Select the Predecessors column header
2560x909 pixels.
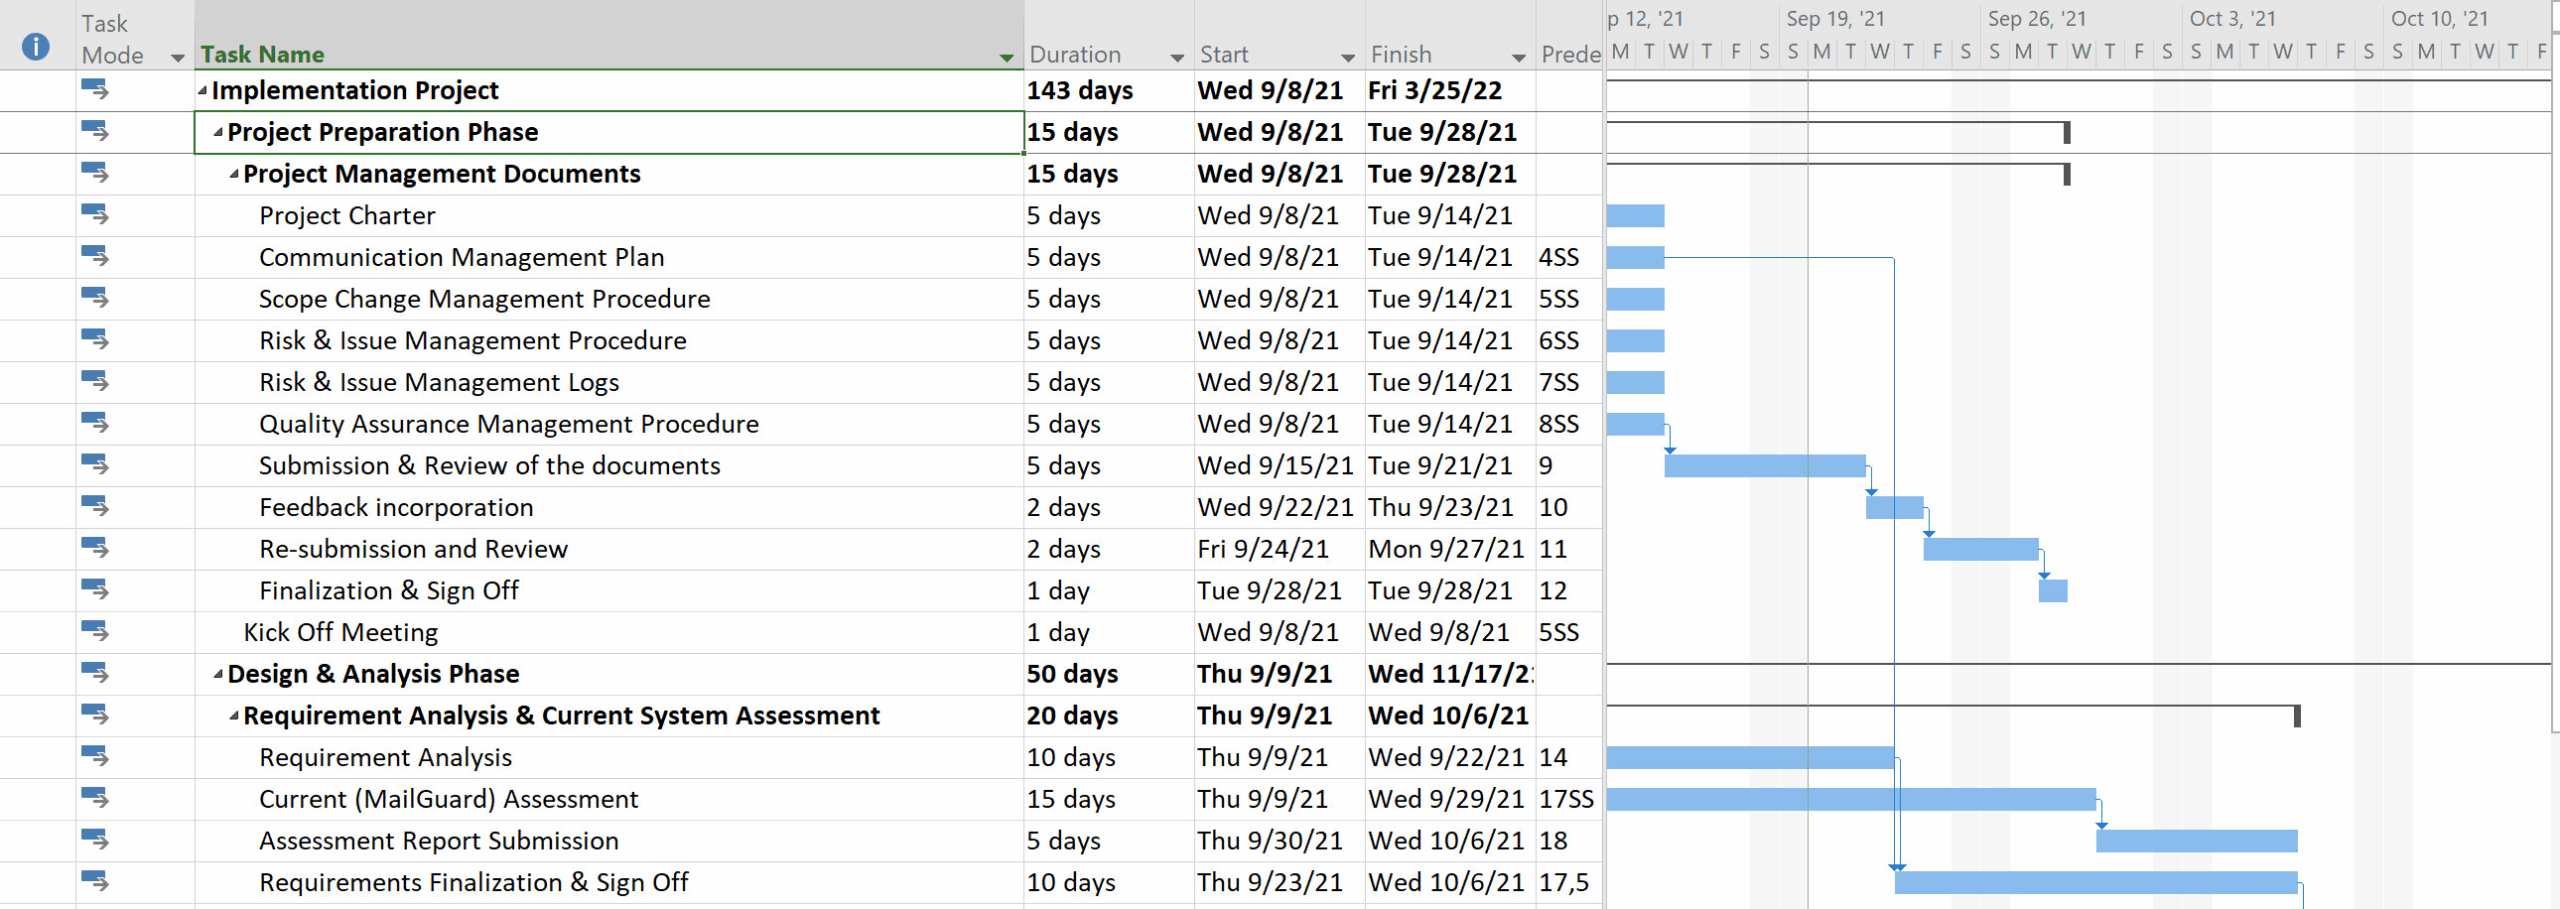(x=1570, y=54)
